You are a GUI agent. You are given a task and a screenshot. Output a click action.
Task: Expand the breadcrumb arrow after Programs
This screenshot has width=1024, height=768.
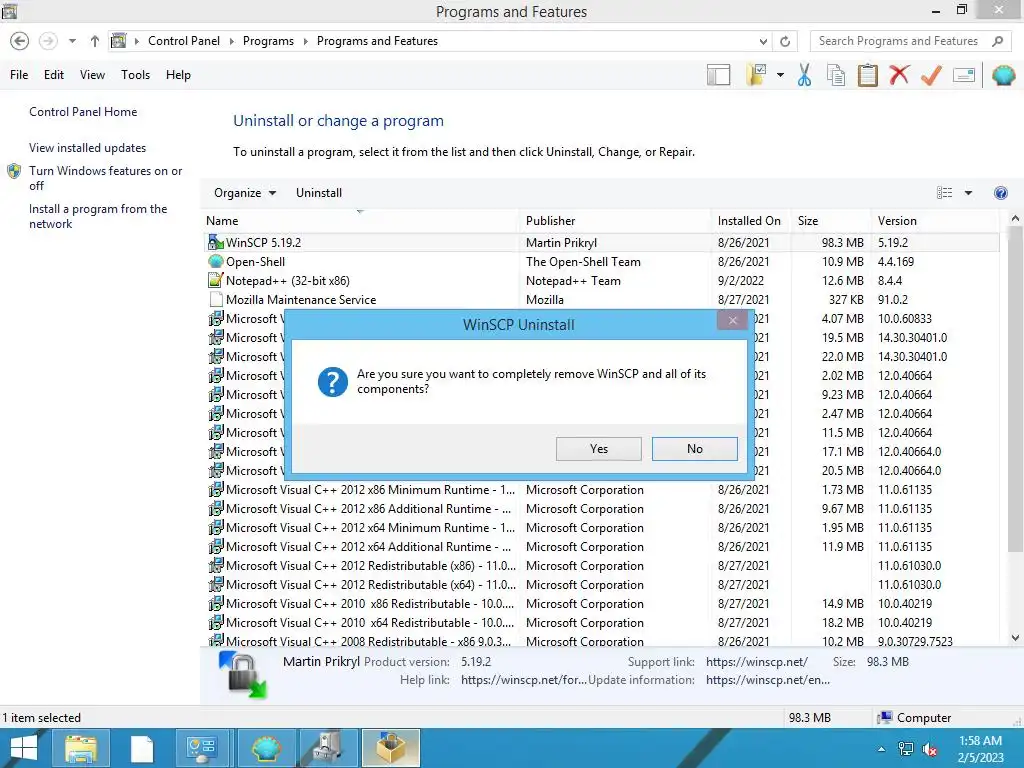point(305,41)
